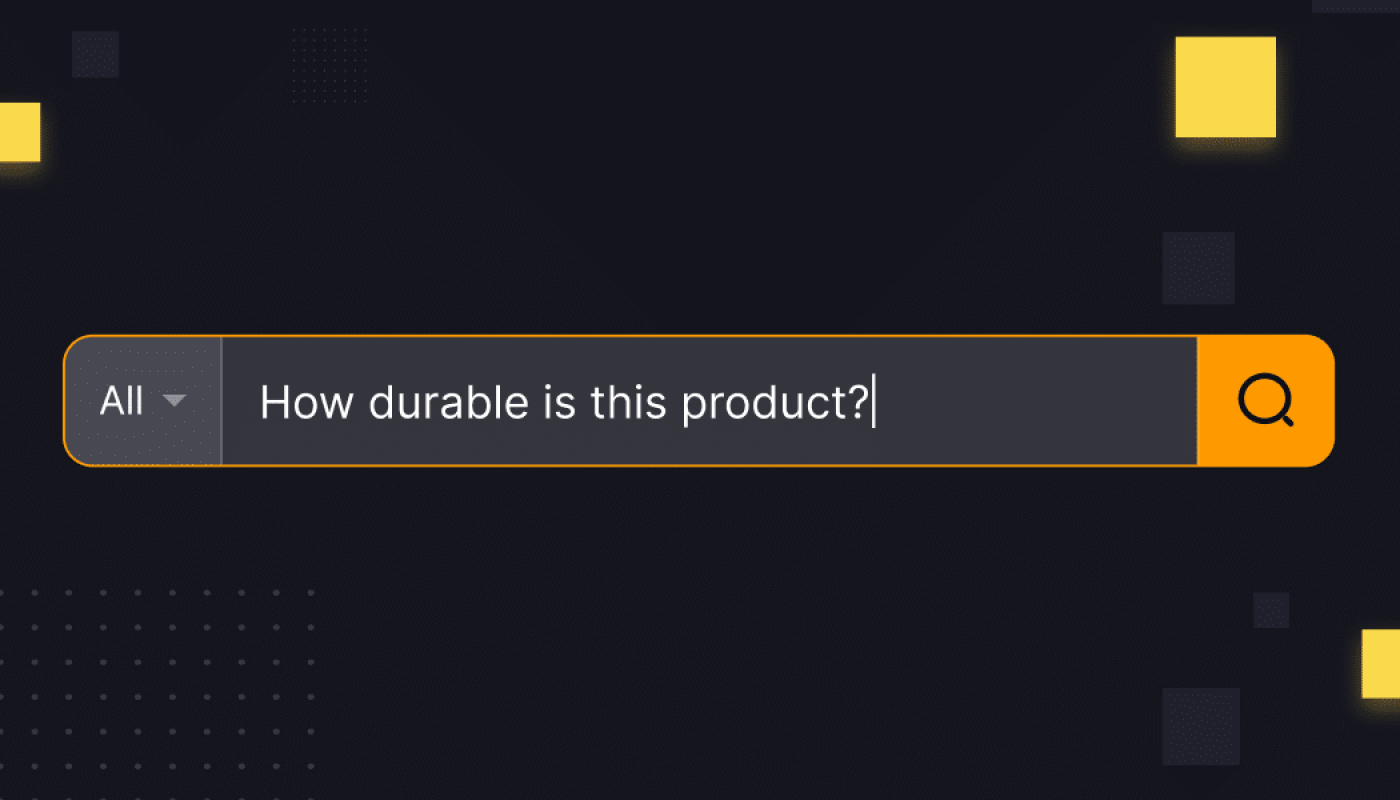Click empty space right of the query text
Viewport: 1400px width, 800px height.
click(1030, 402)
